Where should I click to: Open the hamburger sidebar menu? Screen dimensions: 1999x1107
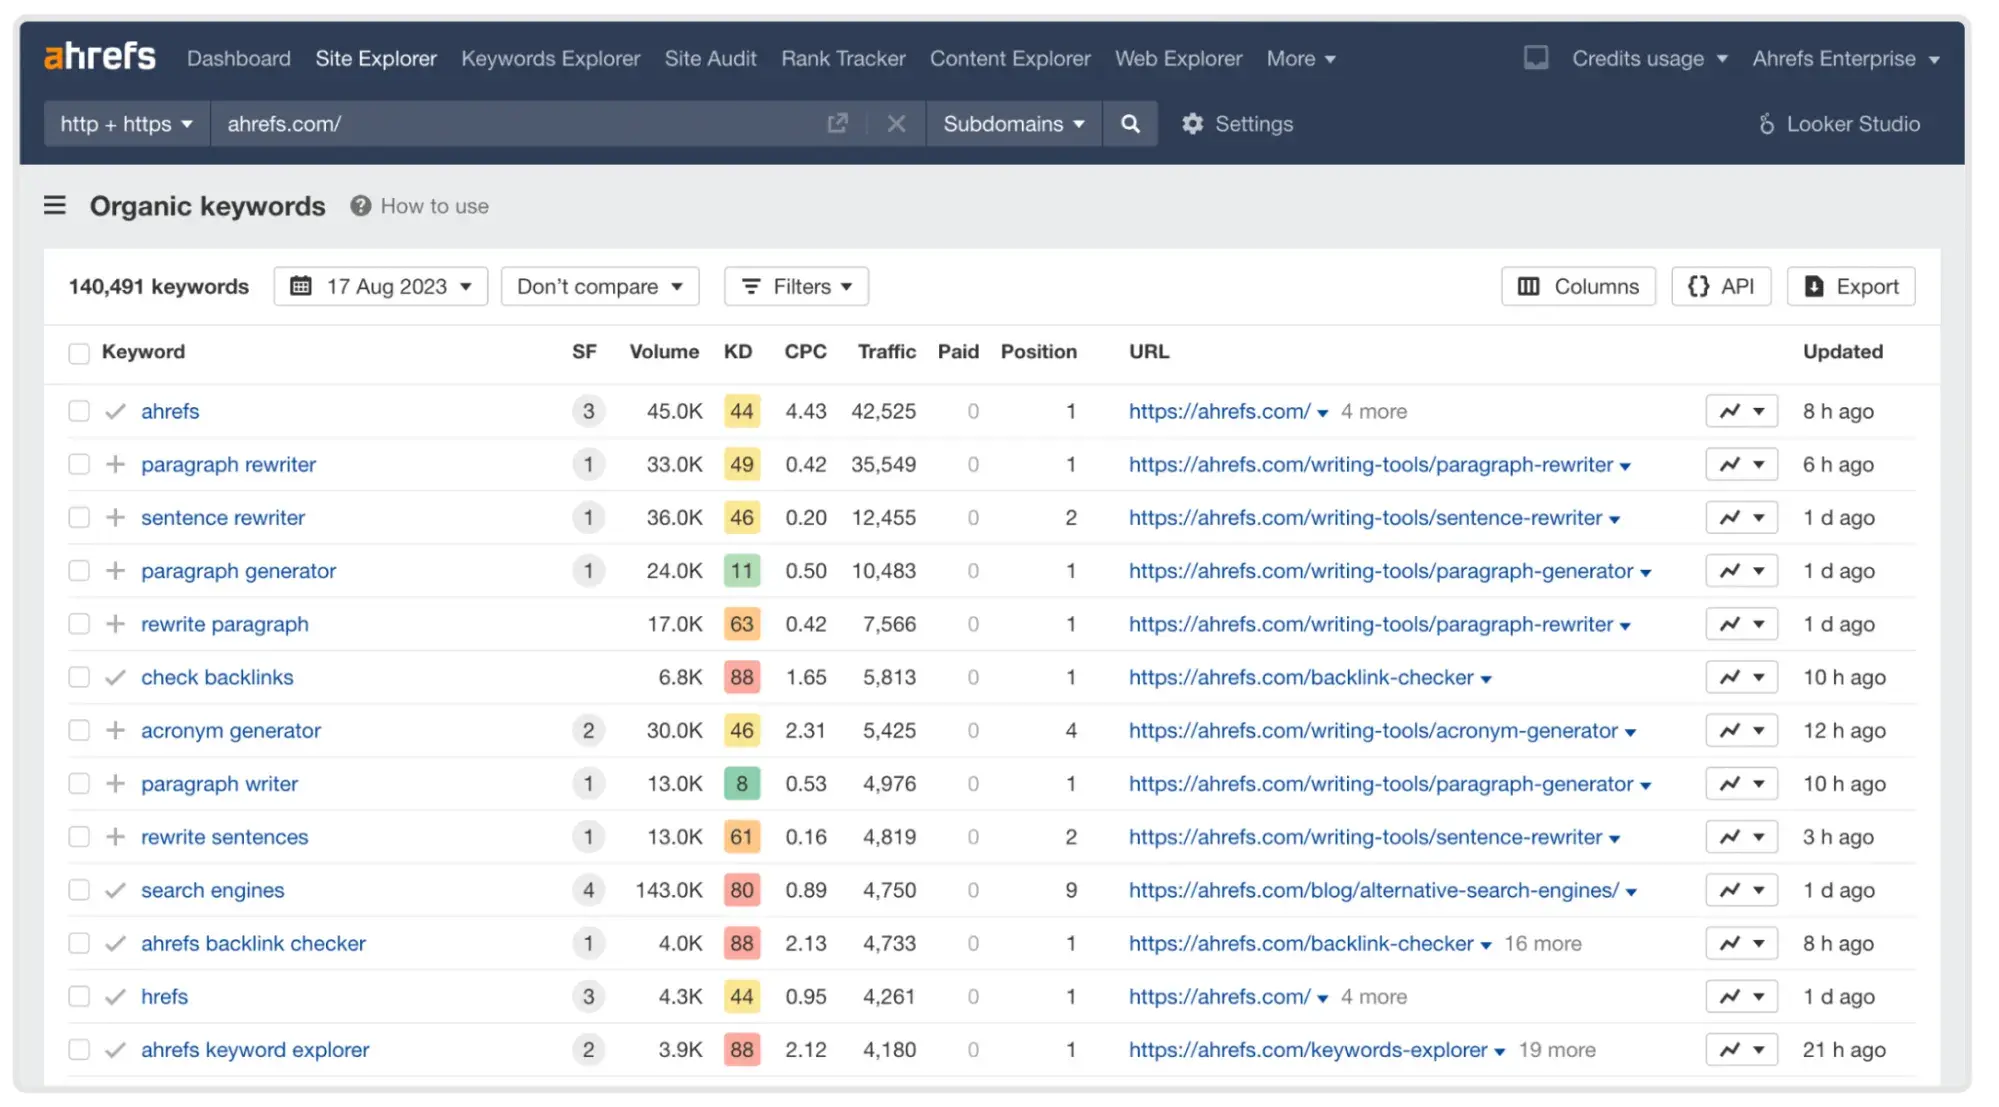click(x=55, y=205)
